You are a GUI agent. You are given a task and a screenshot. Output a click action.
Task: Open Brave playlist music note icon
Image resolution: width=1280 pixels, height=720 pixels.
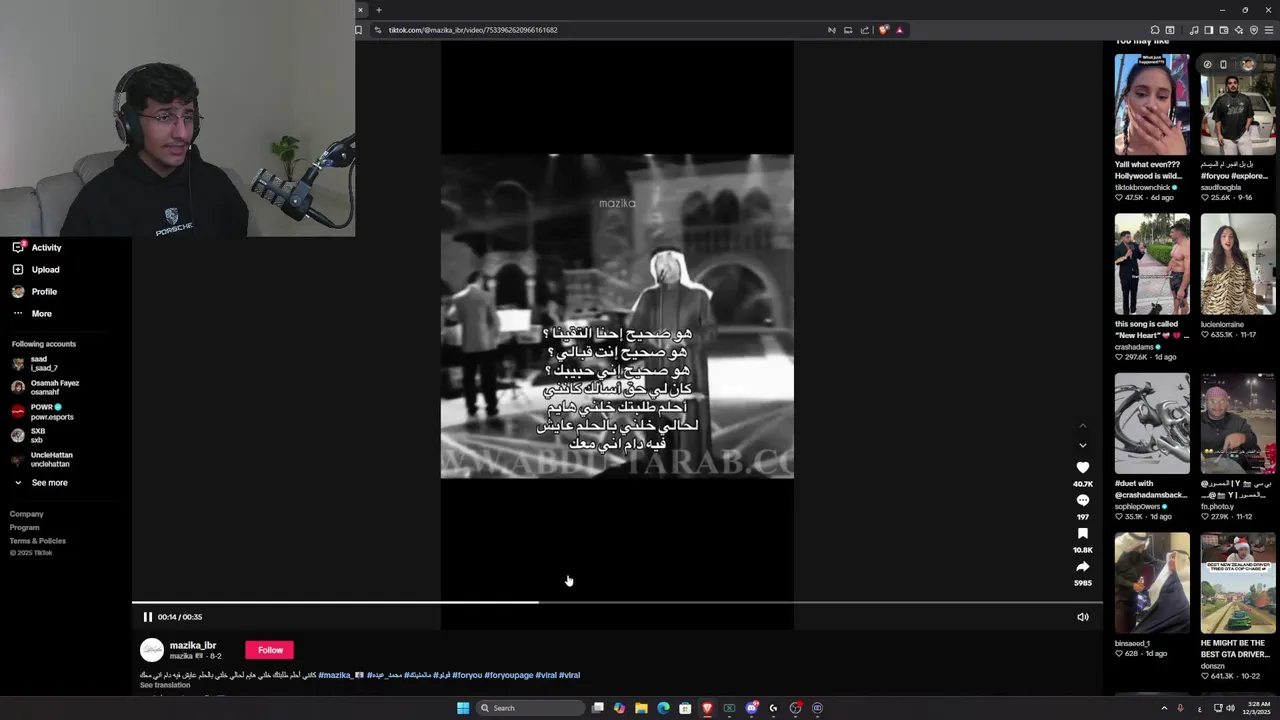[1194, 30]
